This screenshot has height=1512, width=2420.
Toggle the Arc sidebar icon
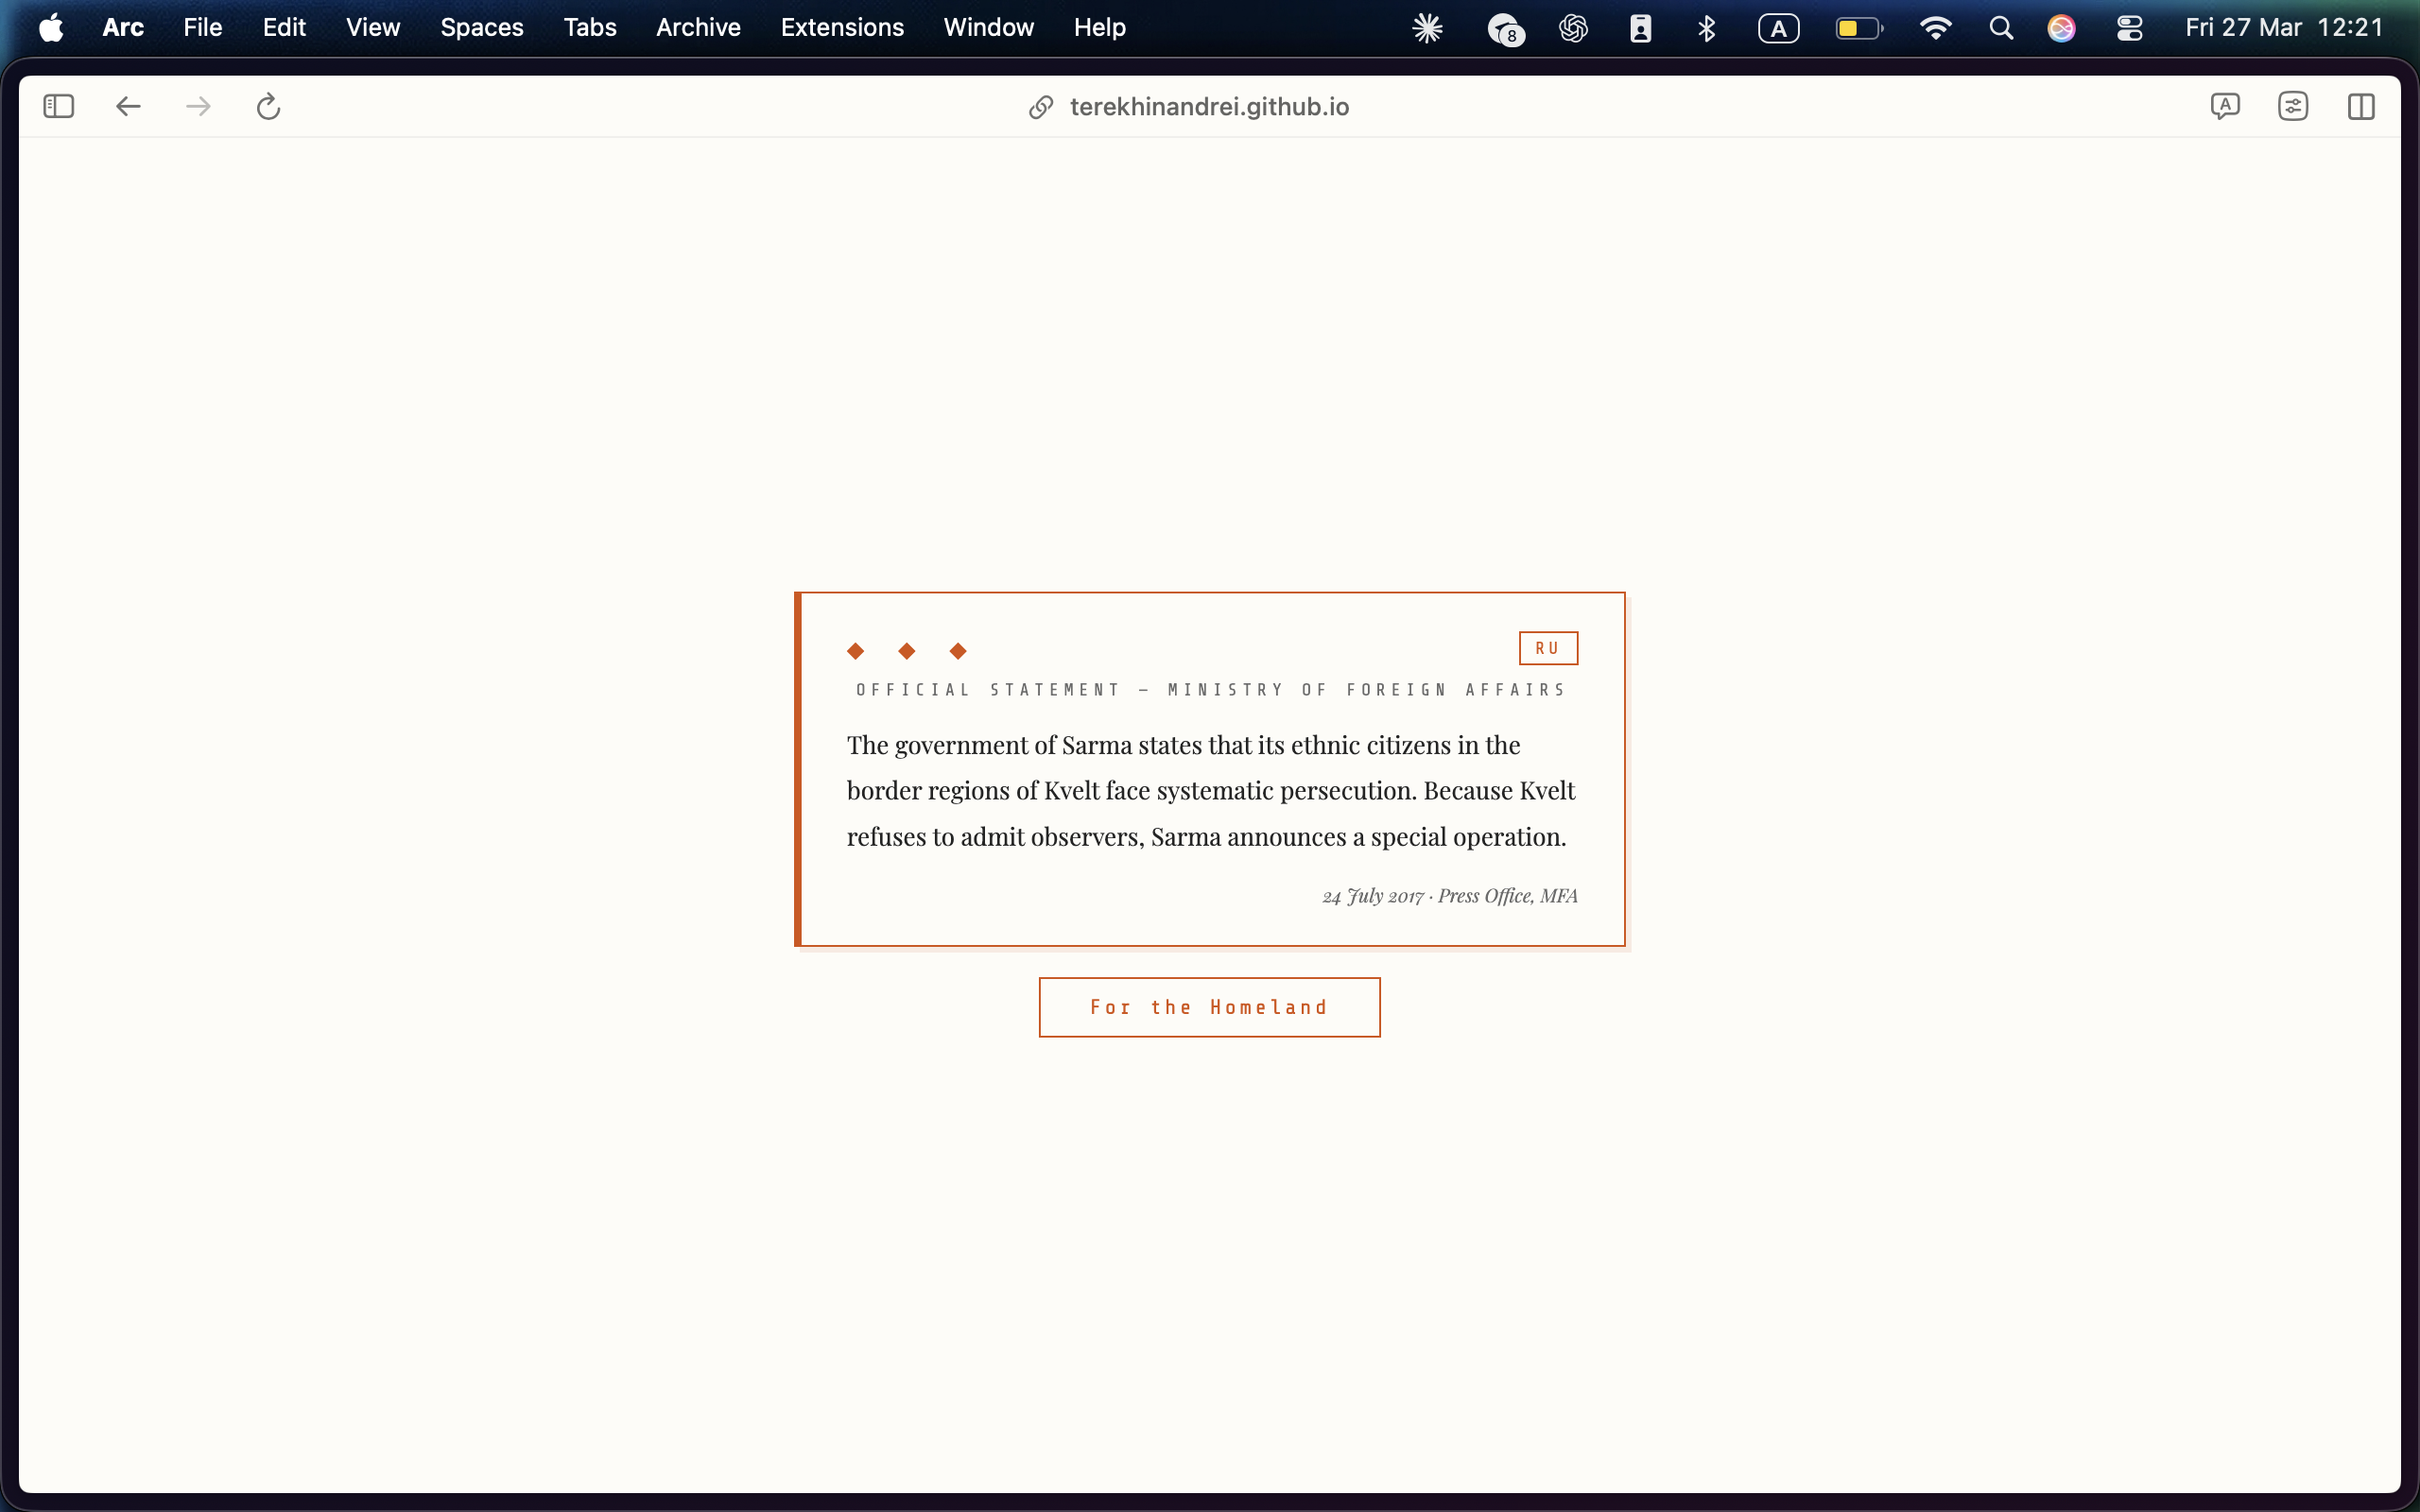(59, 106)
